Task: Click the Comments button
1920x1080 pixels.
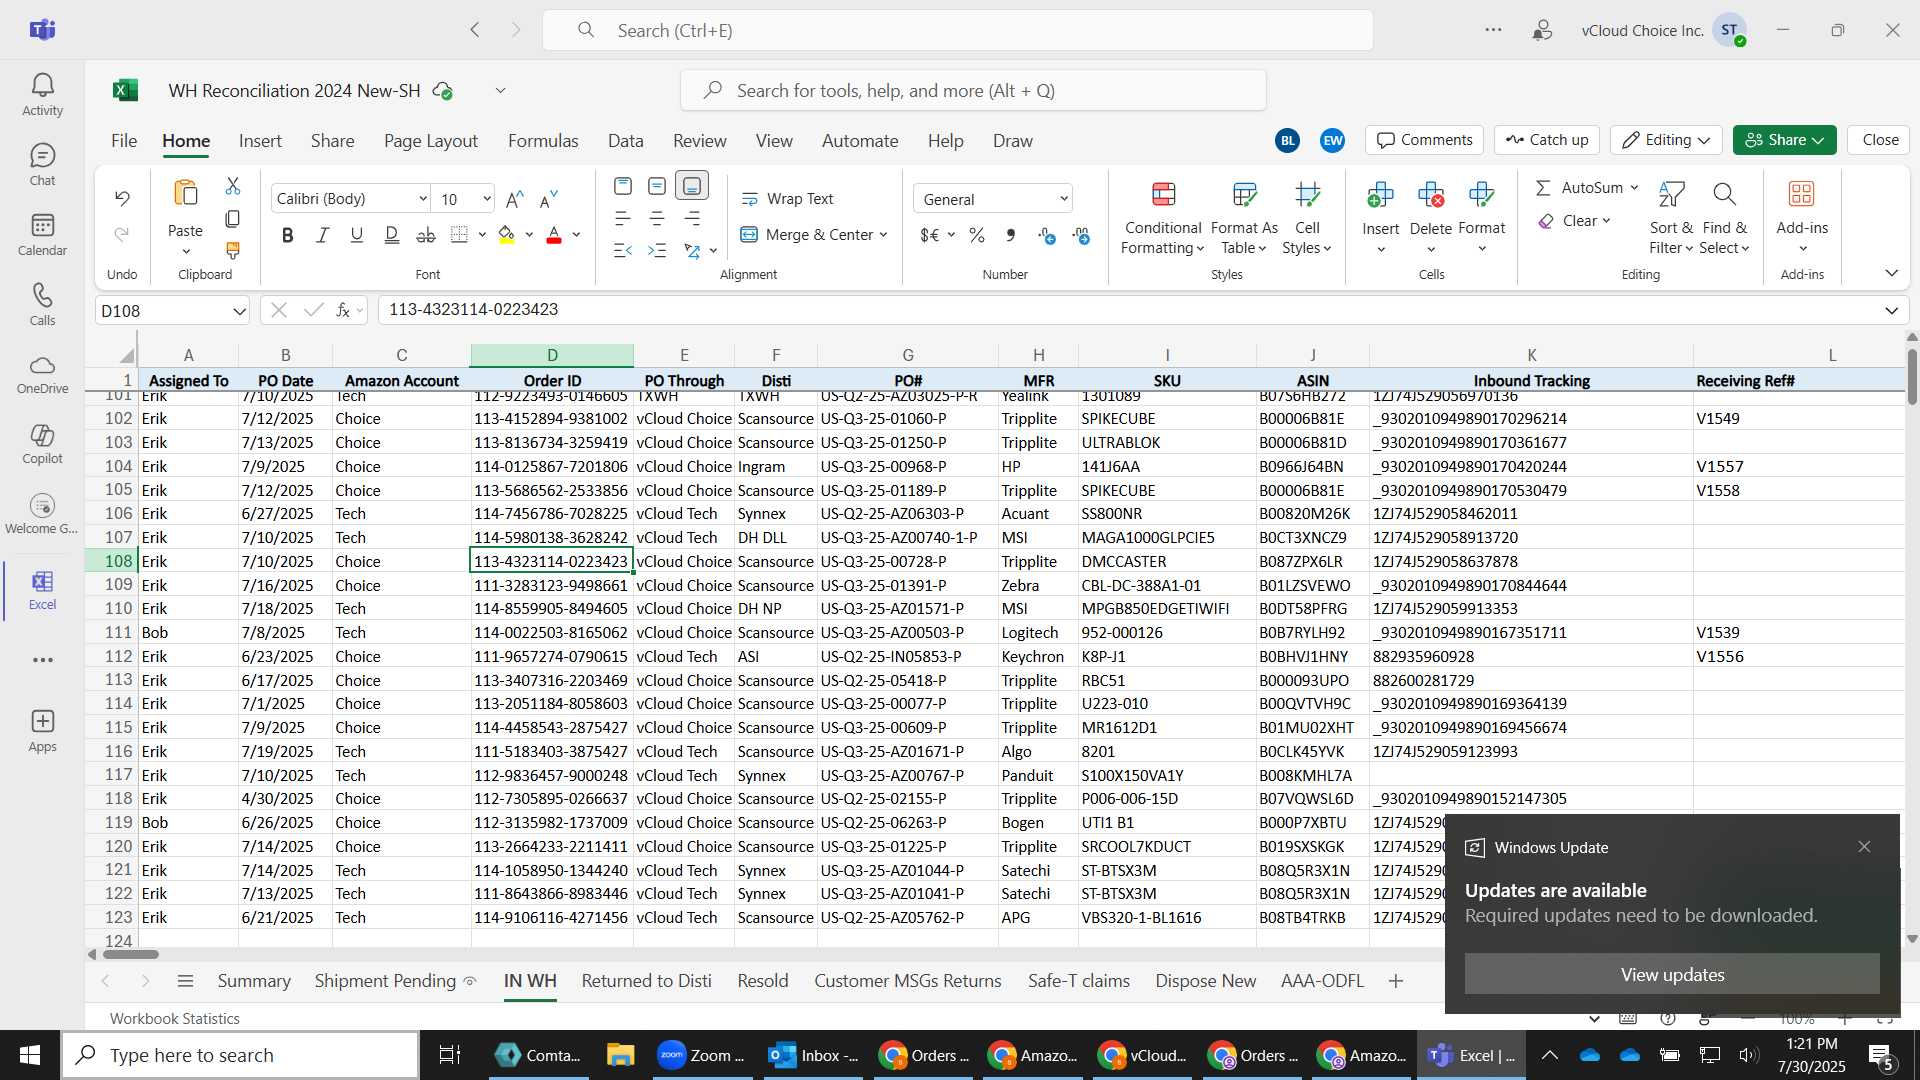Action: point(1425,140)
